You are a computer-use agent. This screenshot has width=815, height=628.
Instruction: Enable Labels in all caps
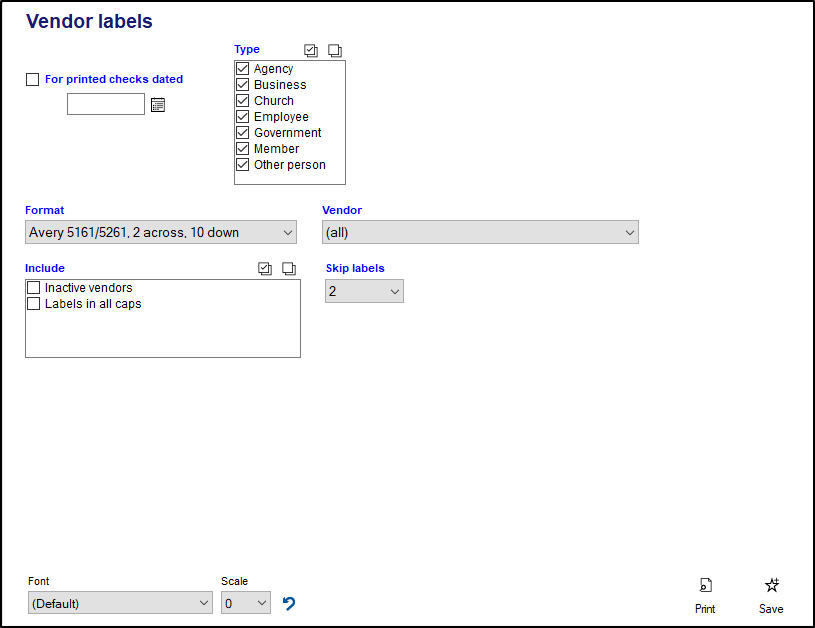[34, 304]
